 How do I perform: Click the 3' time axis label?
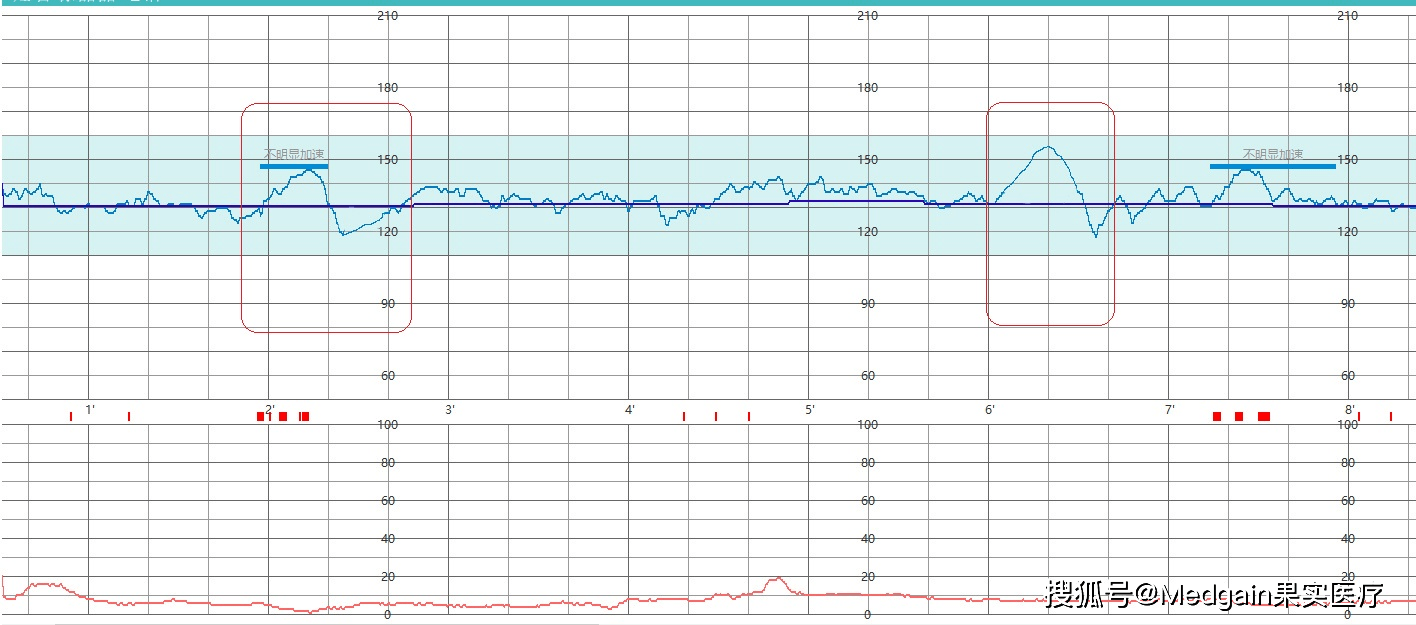coord(450,410)
